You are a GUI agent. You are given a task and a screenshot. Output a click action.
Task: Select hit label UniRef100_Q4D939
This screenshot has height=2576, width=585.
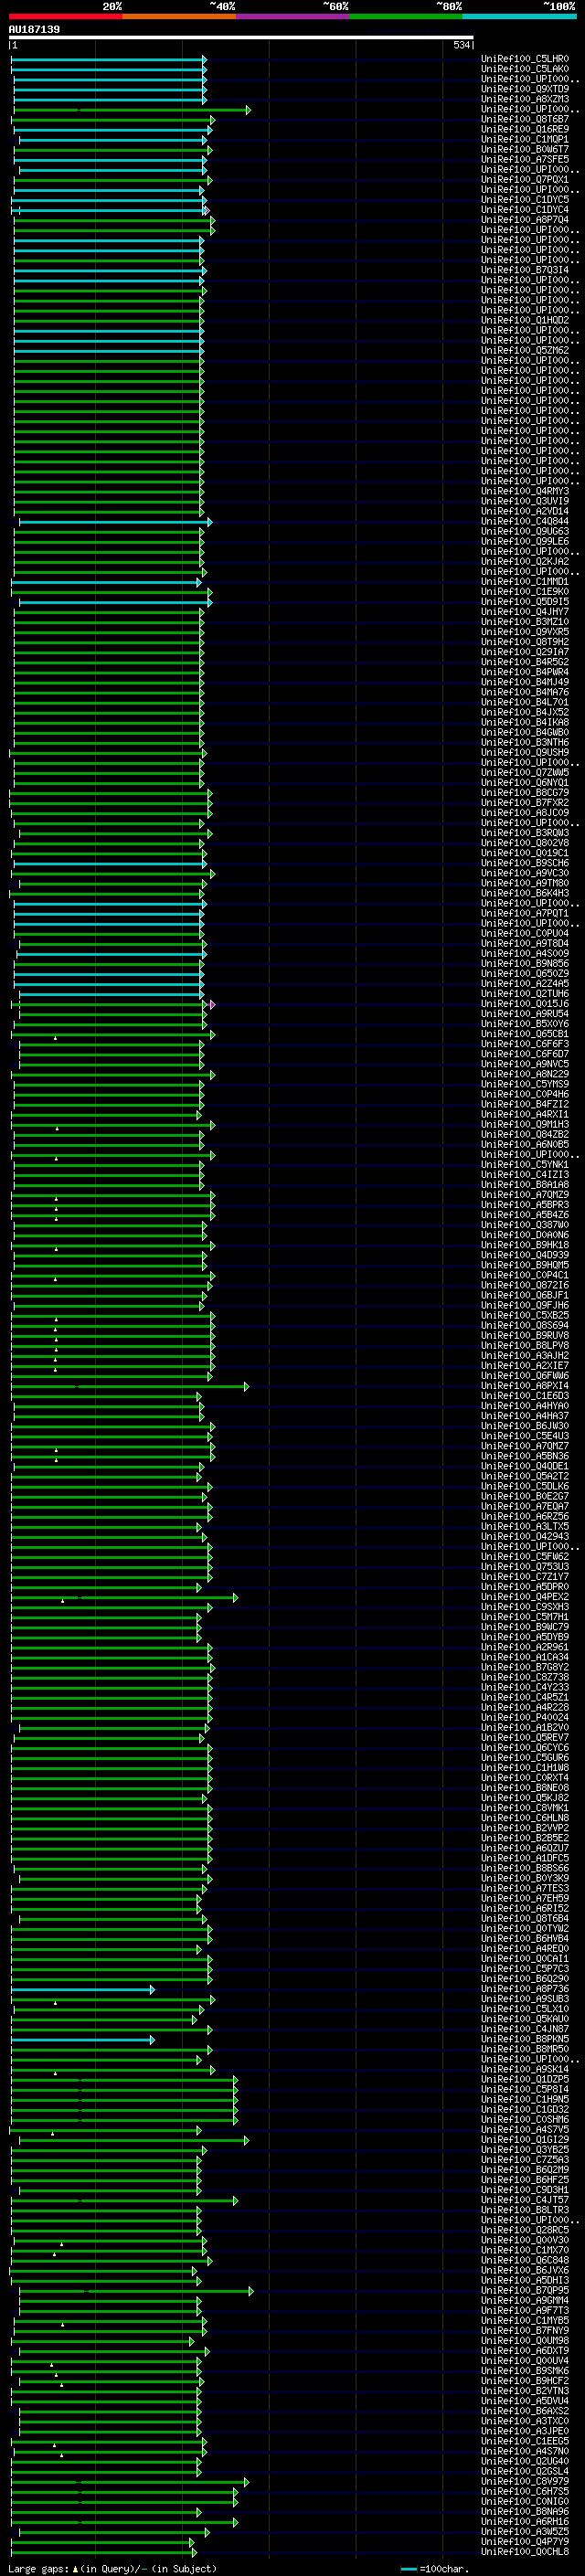(x=525, y=1255)
